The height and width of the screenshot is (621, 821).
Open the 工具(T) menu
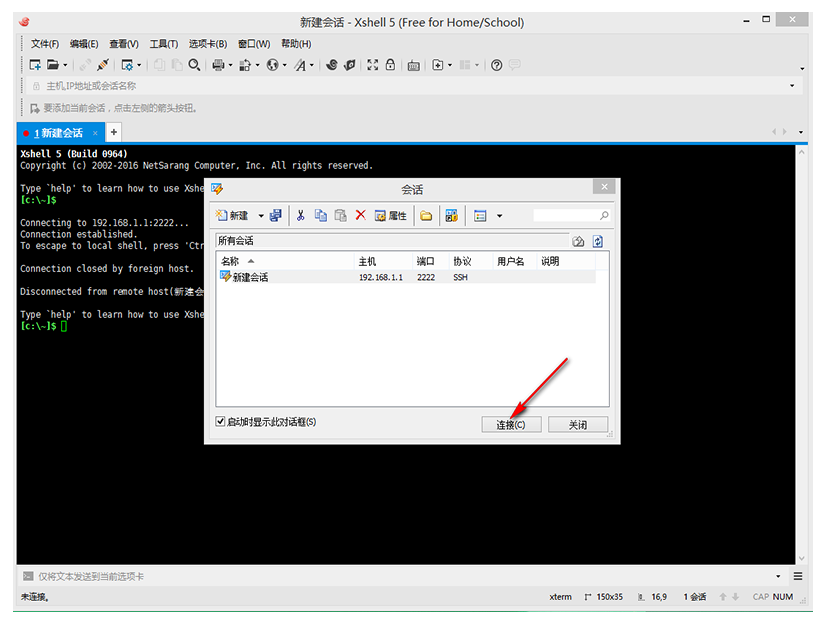click(163, 44)
